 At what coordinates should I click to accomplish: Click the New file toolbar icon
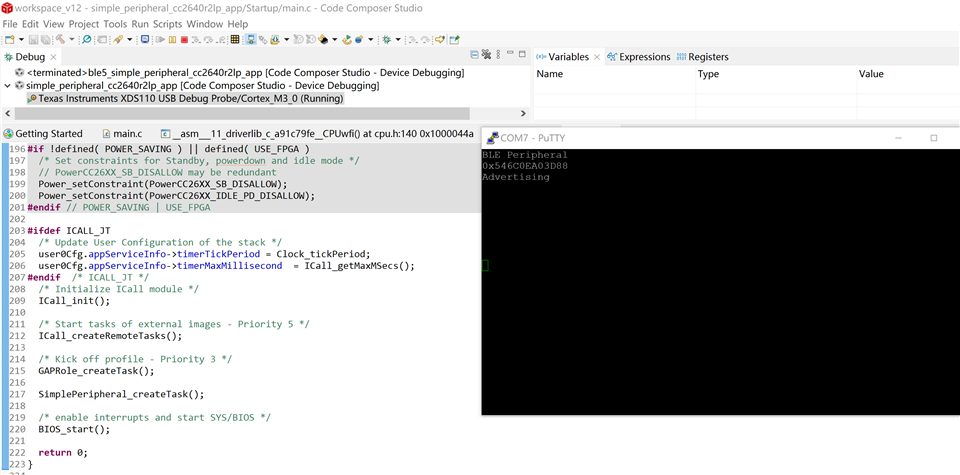coord(8,40)
